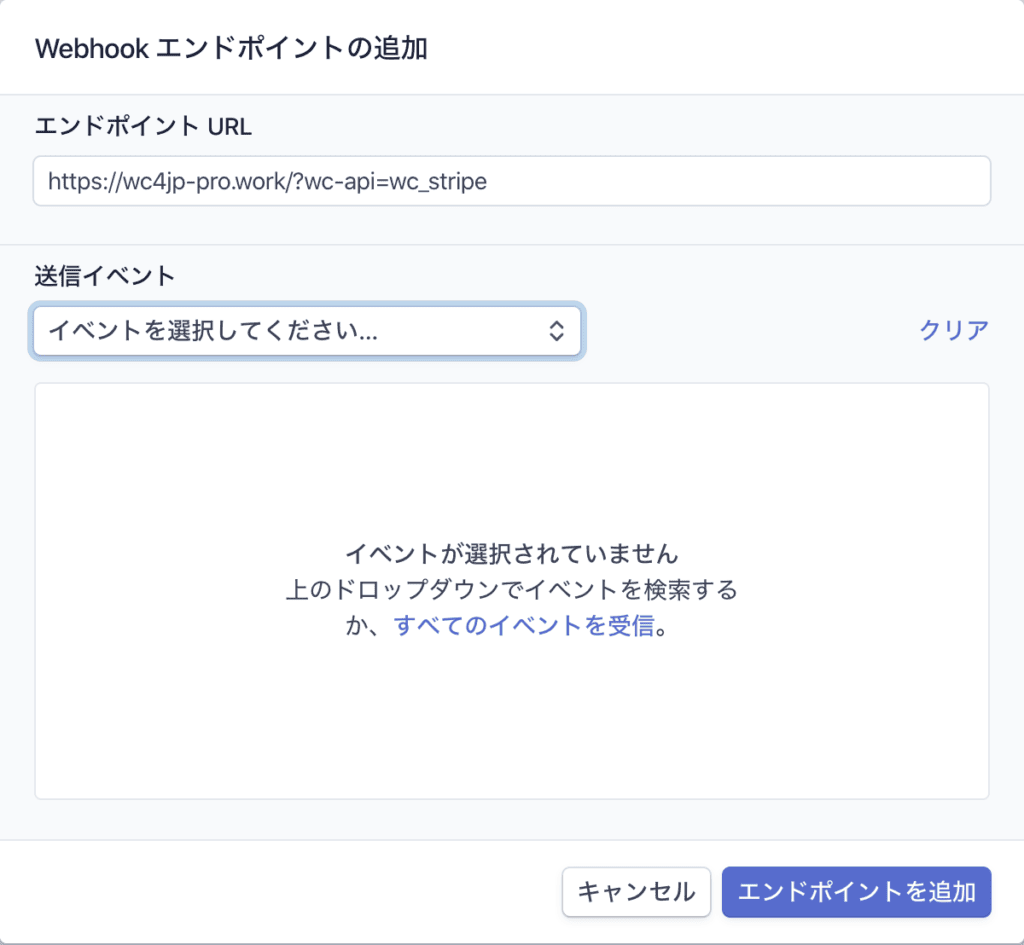This screenshot has height=945, width=1024.
Task: Click the エンドポイント URL label
Action: pos(143,126)
